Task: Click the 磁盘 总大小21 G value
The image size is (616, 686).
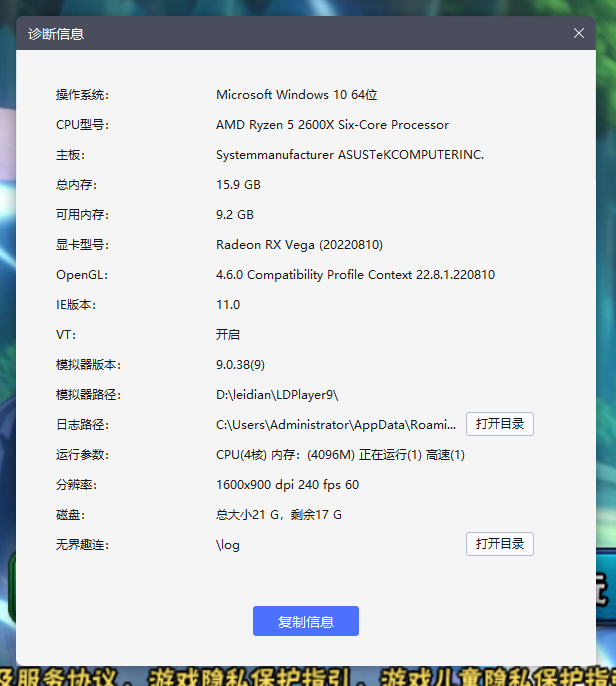Action: coord(279,515)
